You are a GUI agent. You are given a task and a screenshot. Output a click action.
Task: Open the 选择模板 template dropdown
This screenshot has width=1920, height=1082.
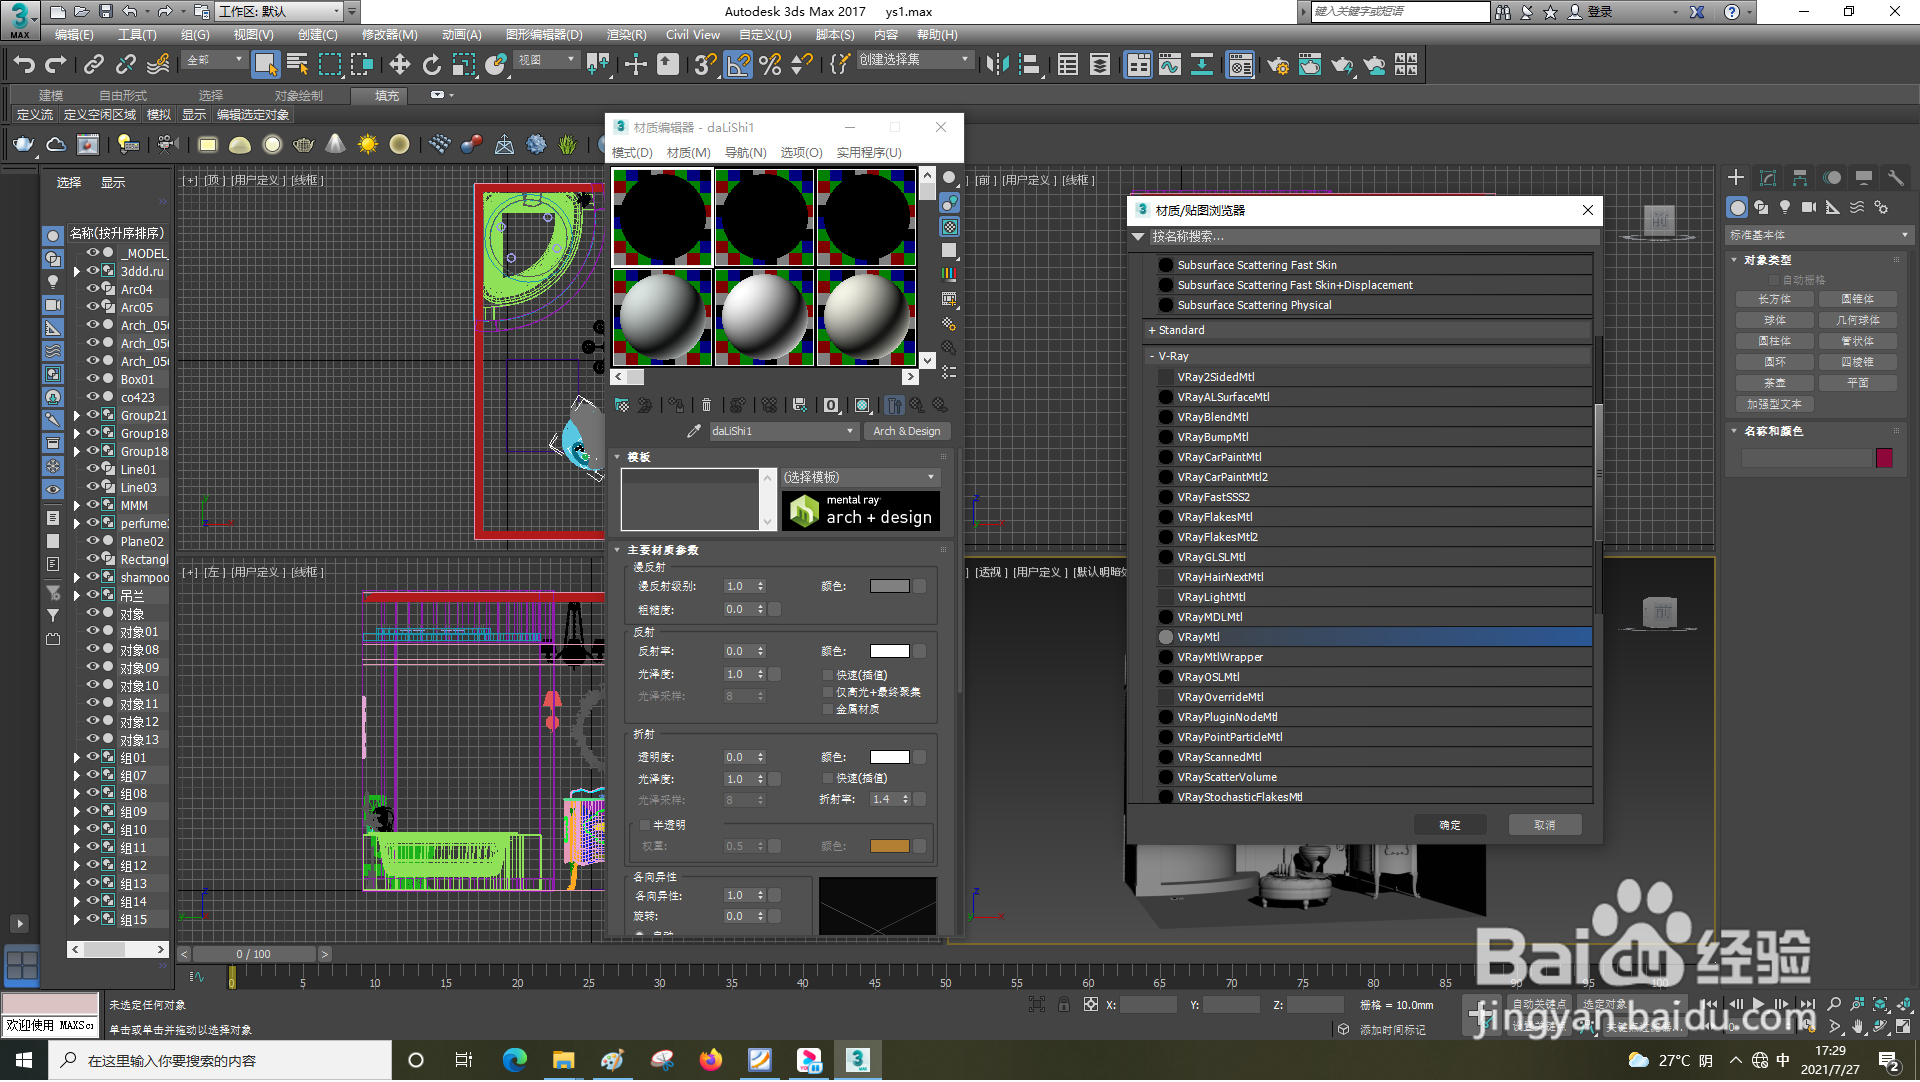(860, 477)
